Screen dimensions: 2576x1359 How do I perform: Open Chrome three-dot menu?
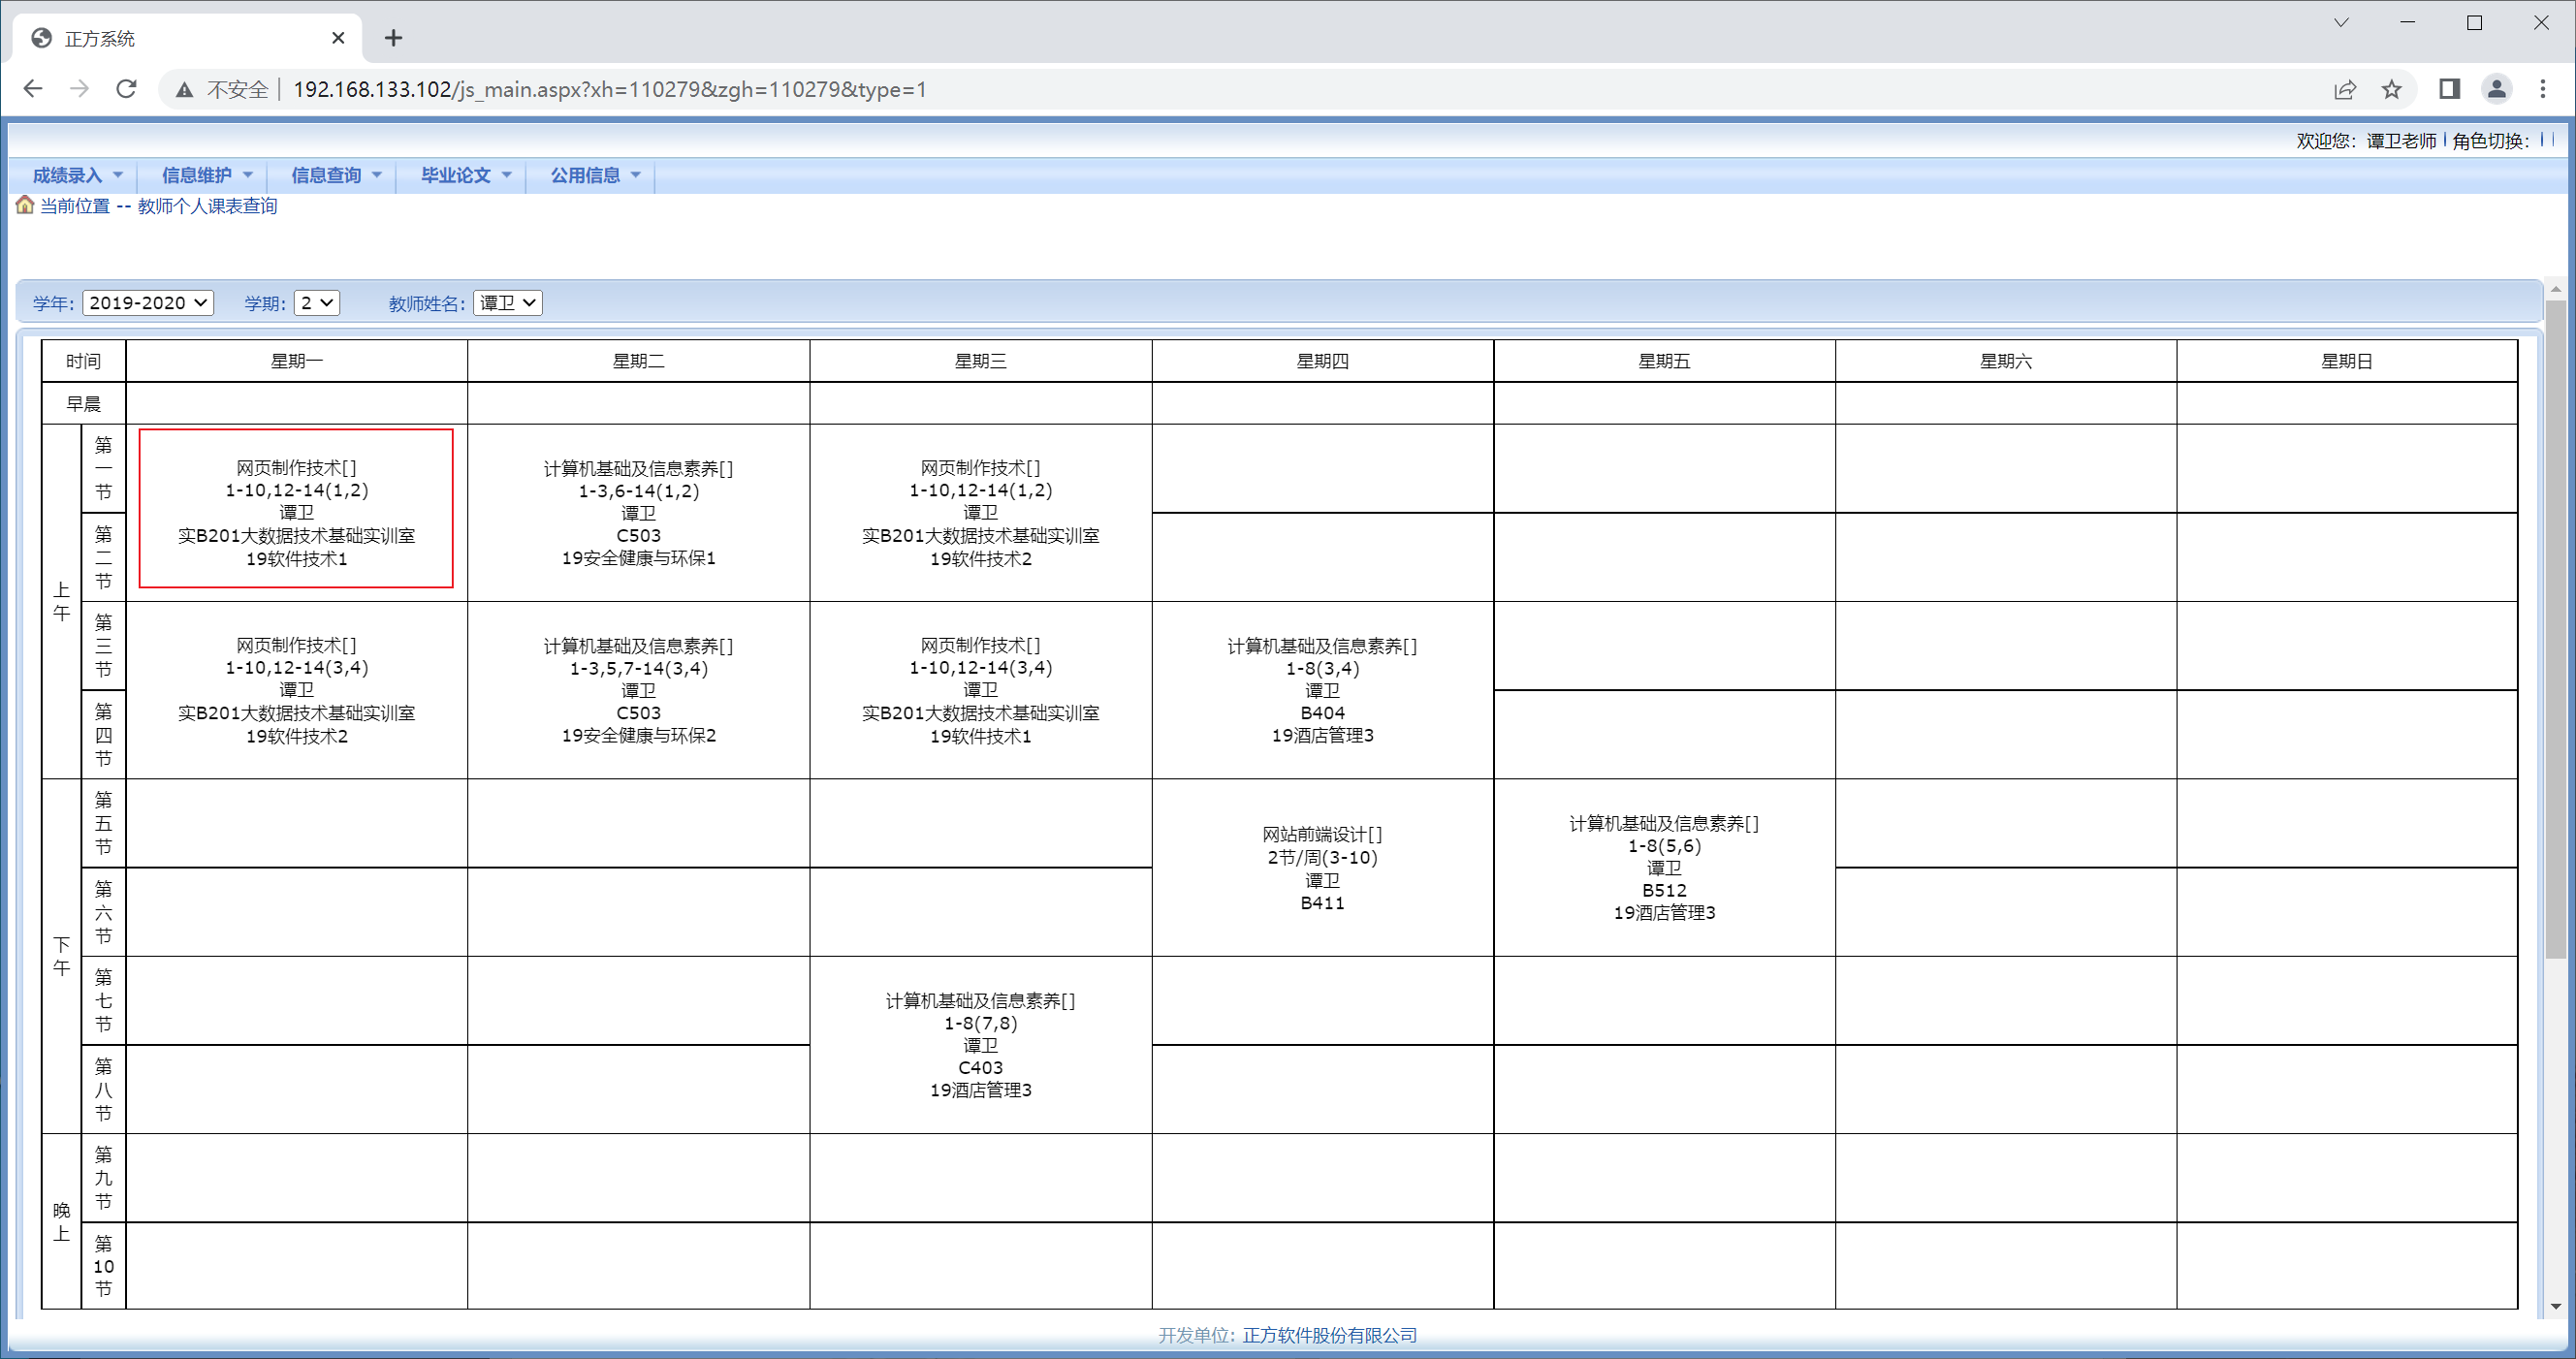2543,89
